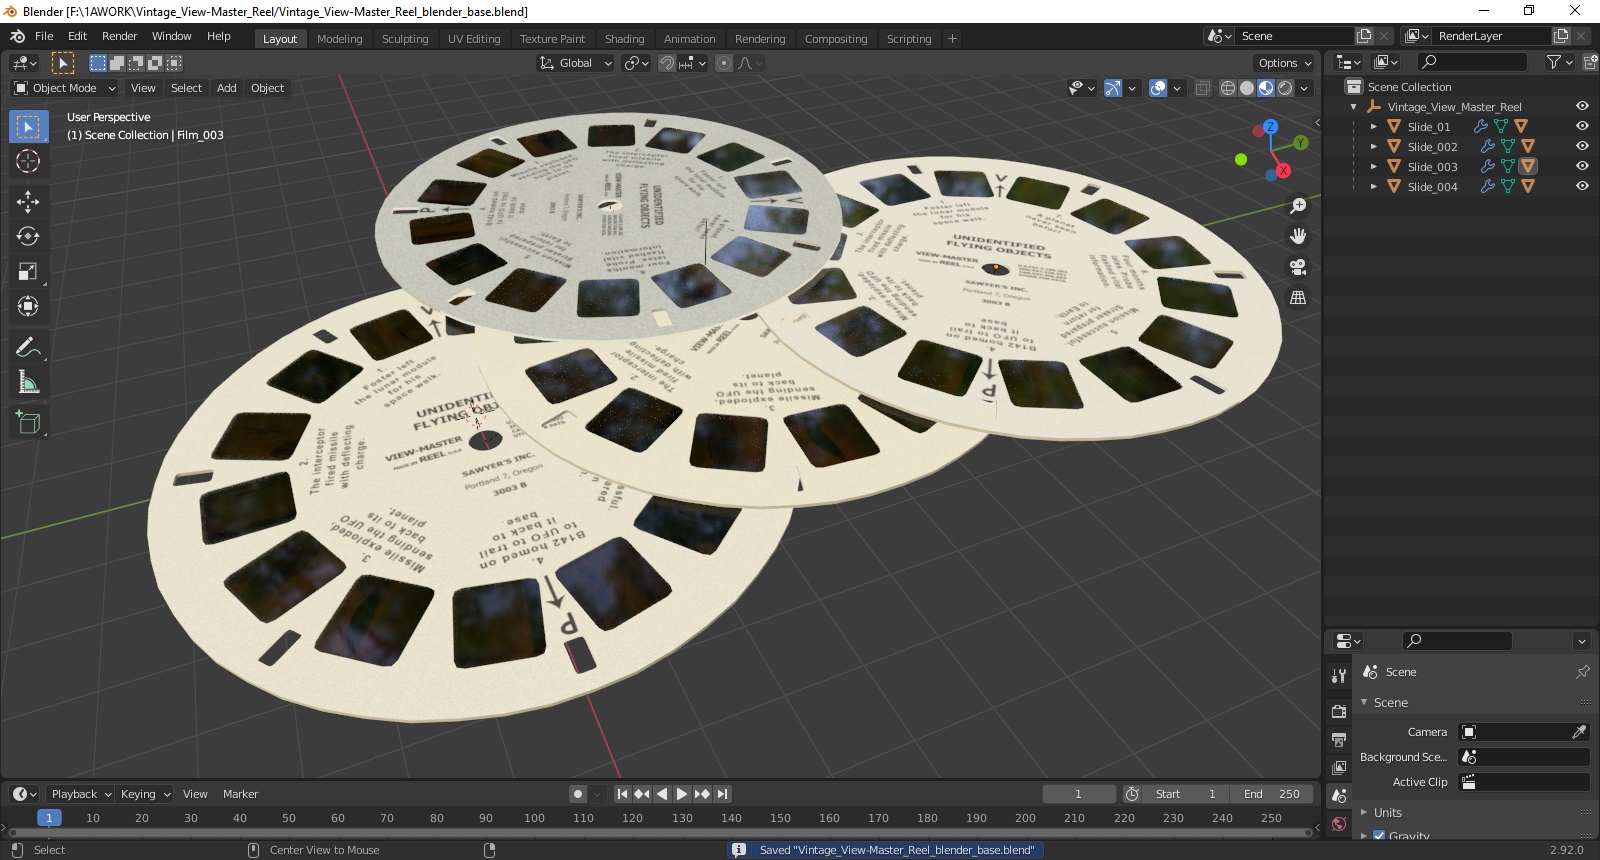The width and height of the screenshot is (1600, 860).
Task: Expand the Slide_004 tree item
Action: click(x=1374, y=186)
